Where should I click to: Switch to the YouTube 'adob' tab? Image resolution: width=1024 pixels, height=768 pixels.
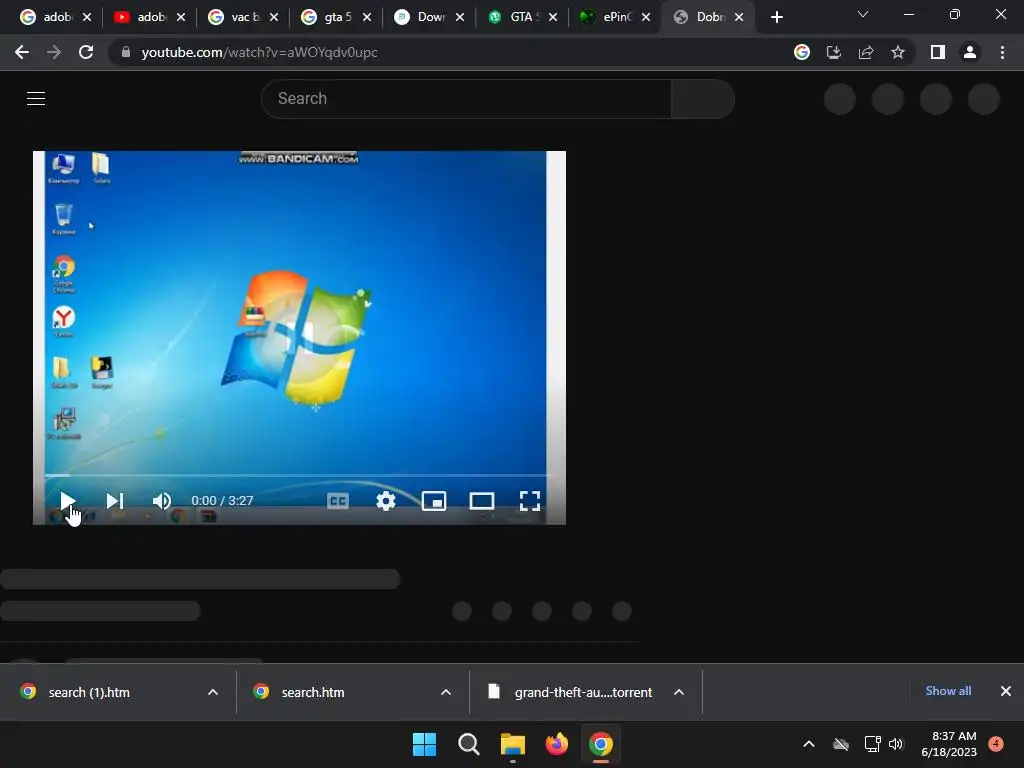point(141,17)
